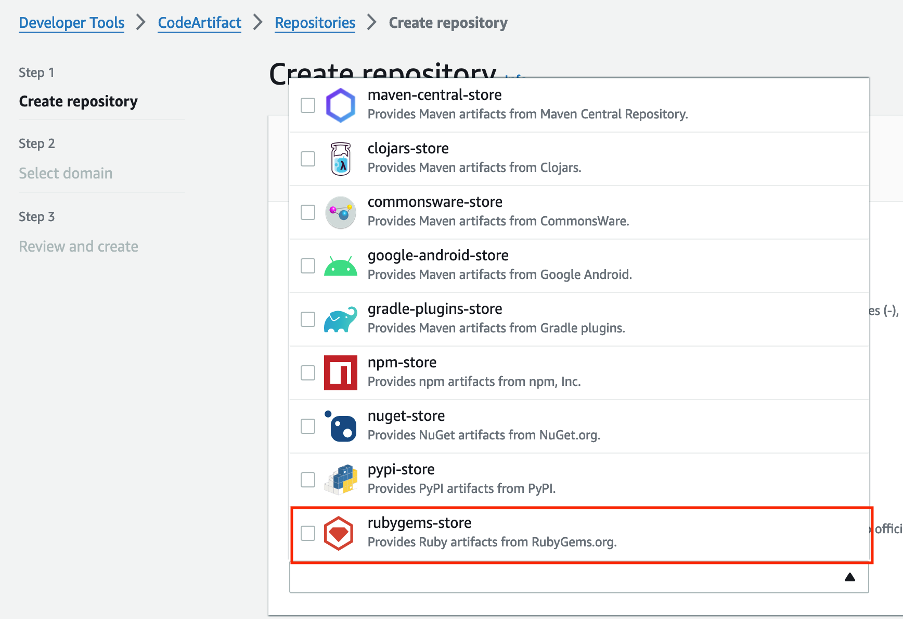The width and height of the screenshot is (904, 620).
Task: Click the google-android-store Android icon
Action: point(340,266)
